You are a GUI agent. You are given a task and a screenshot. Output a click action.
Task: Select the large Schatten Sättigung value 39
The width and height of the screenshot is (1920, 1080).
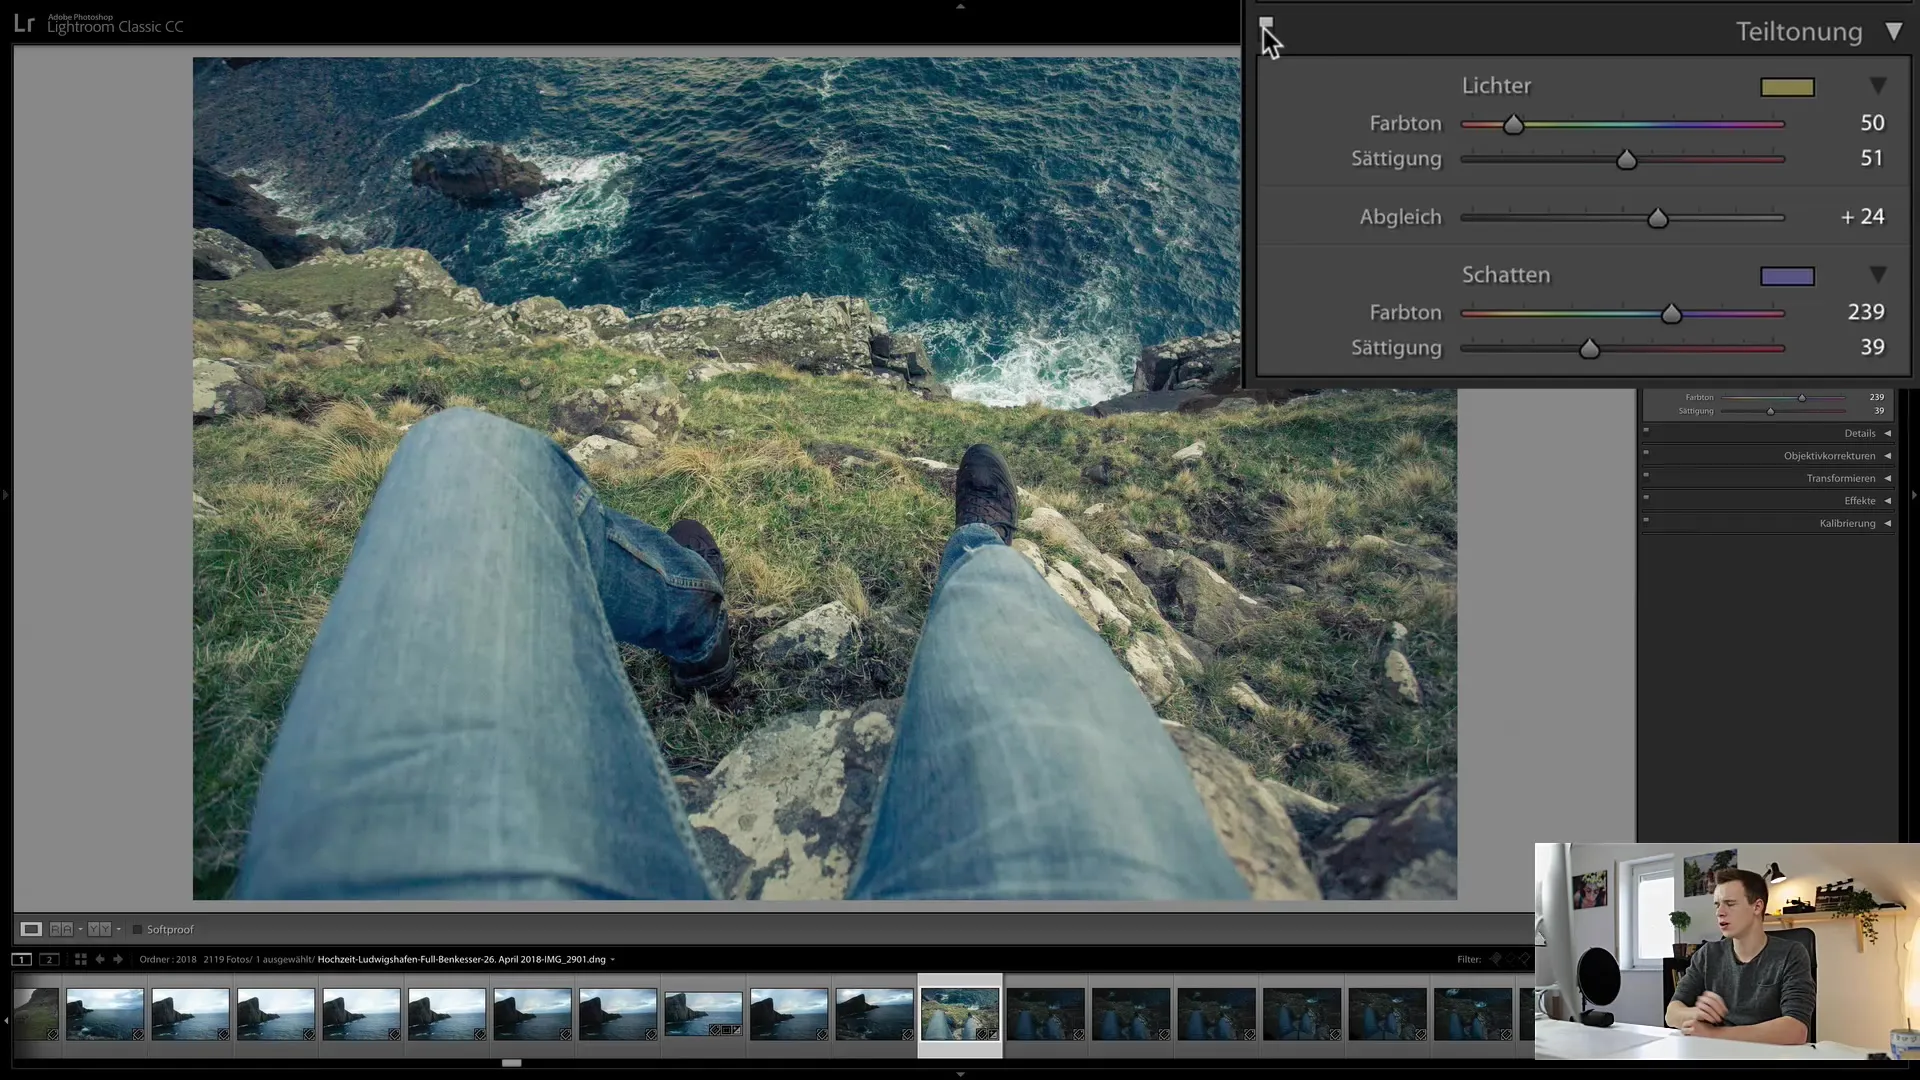(1872, 347)
